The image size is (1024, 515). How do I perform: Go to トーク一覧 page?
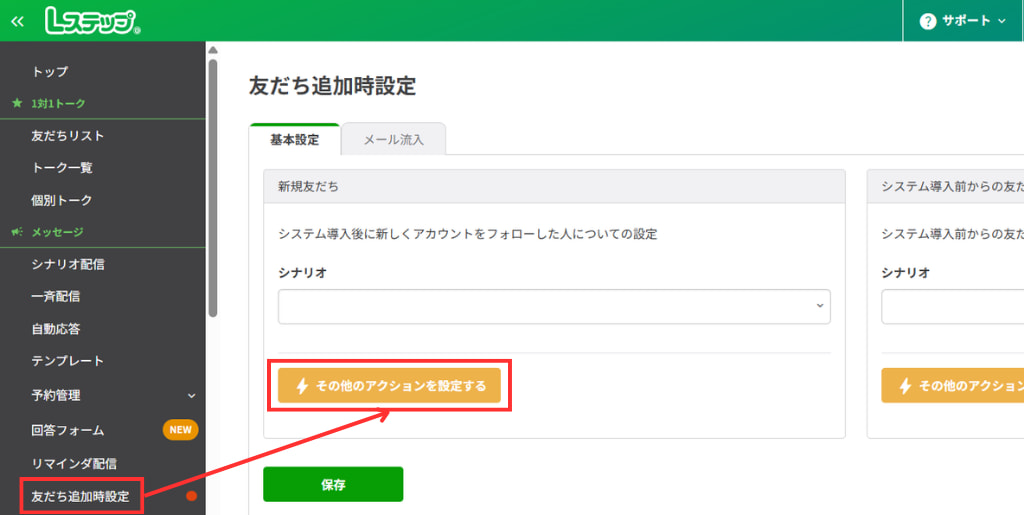click(62, 168)
